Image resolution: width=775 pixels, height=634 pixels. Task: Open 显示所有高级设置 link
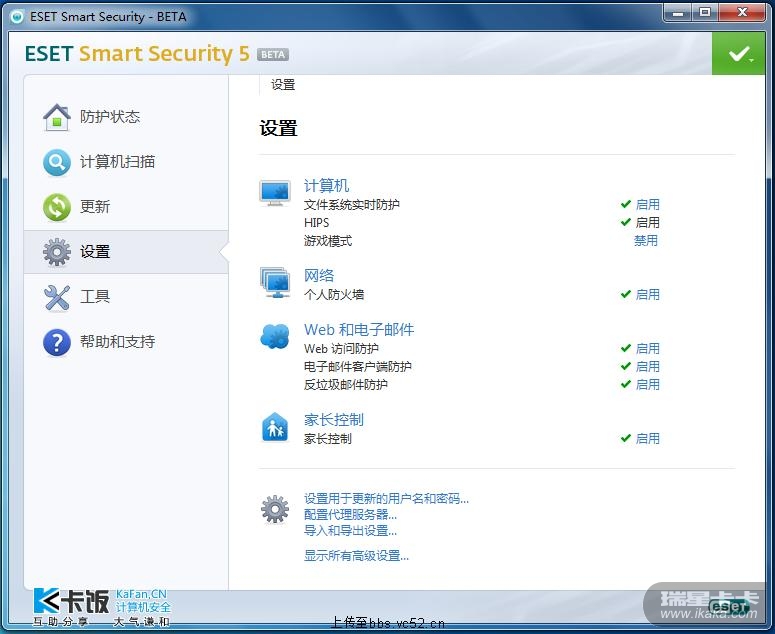[x=356, y=556]
